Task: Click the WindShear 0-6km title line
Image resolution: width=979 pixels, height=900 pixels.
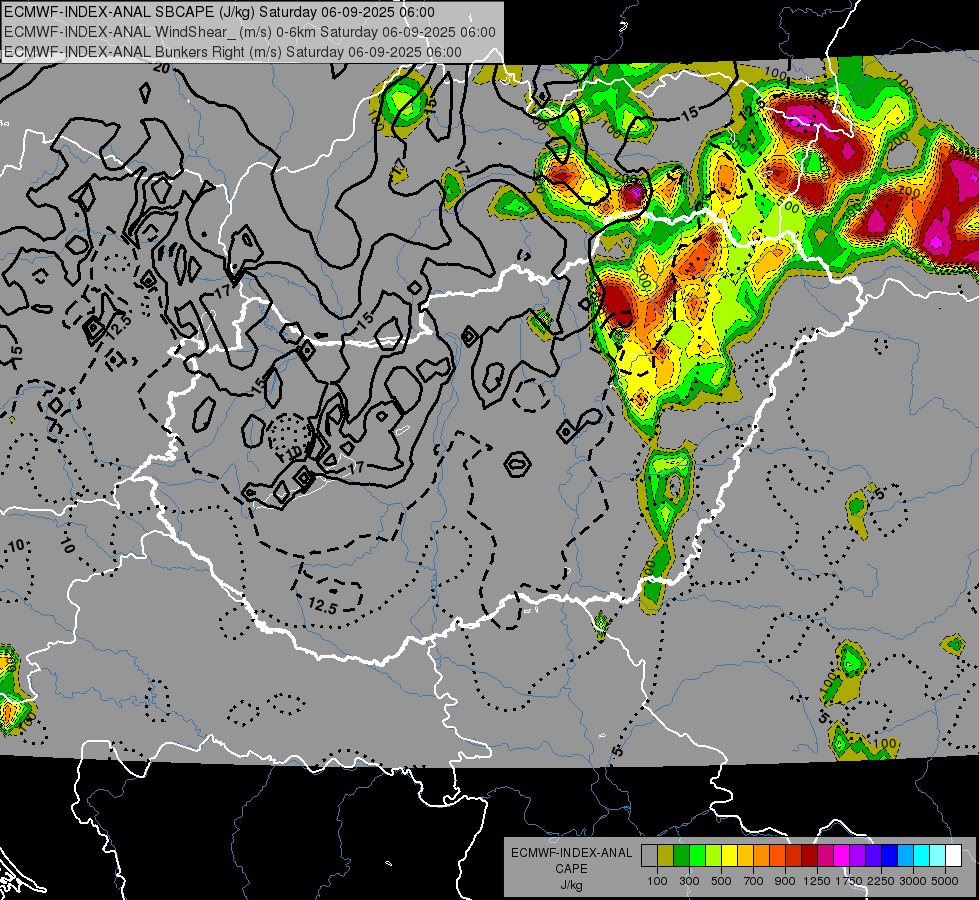Action: pos(250,32)
